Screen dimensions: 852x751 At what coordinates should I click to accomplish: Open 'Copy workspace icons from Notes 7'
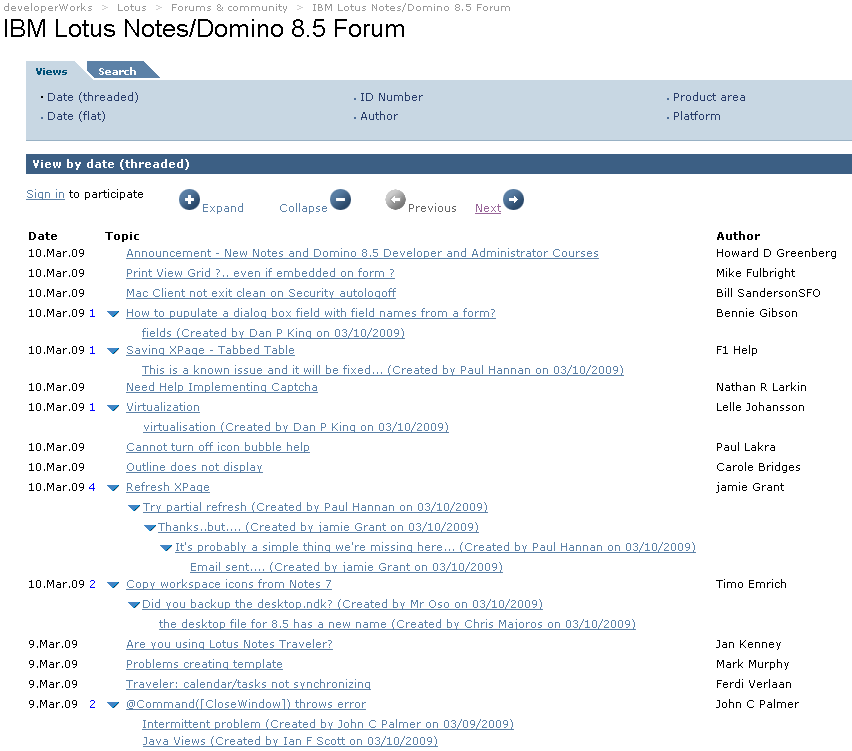tap(229, 584)
